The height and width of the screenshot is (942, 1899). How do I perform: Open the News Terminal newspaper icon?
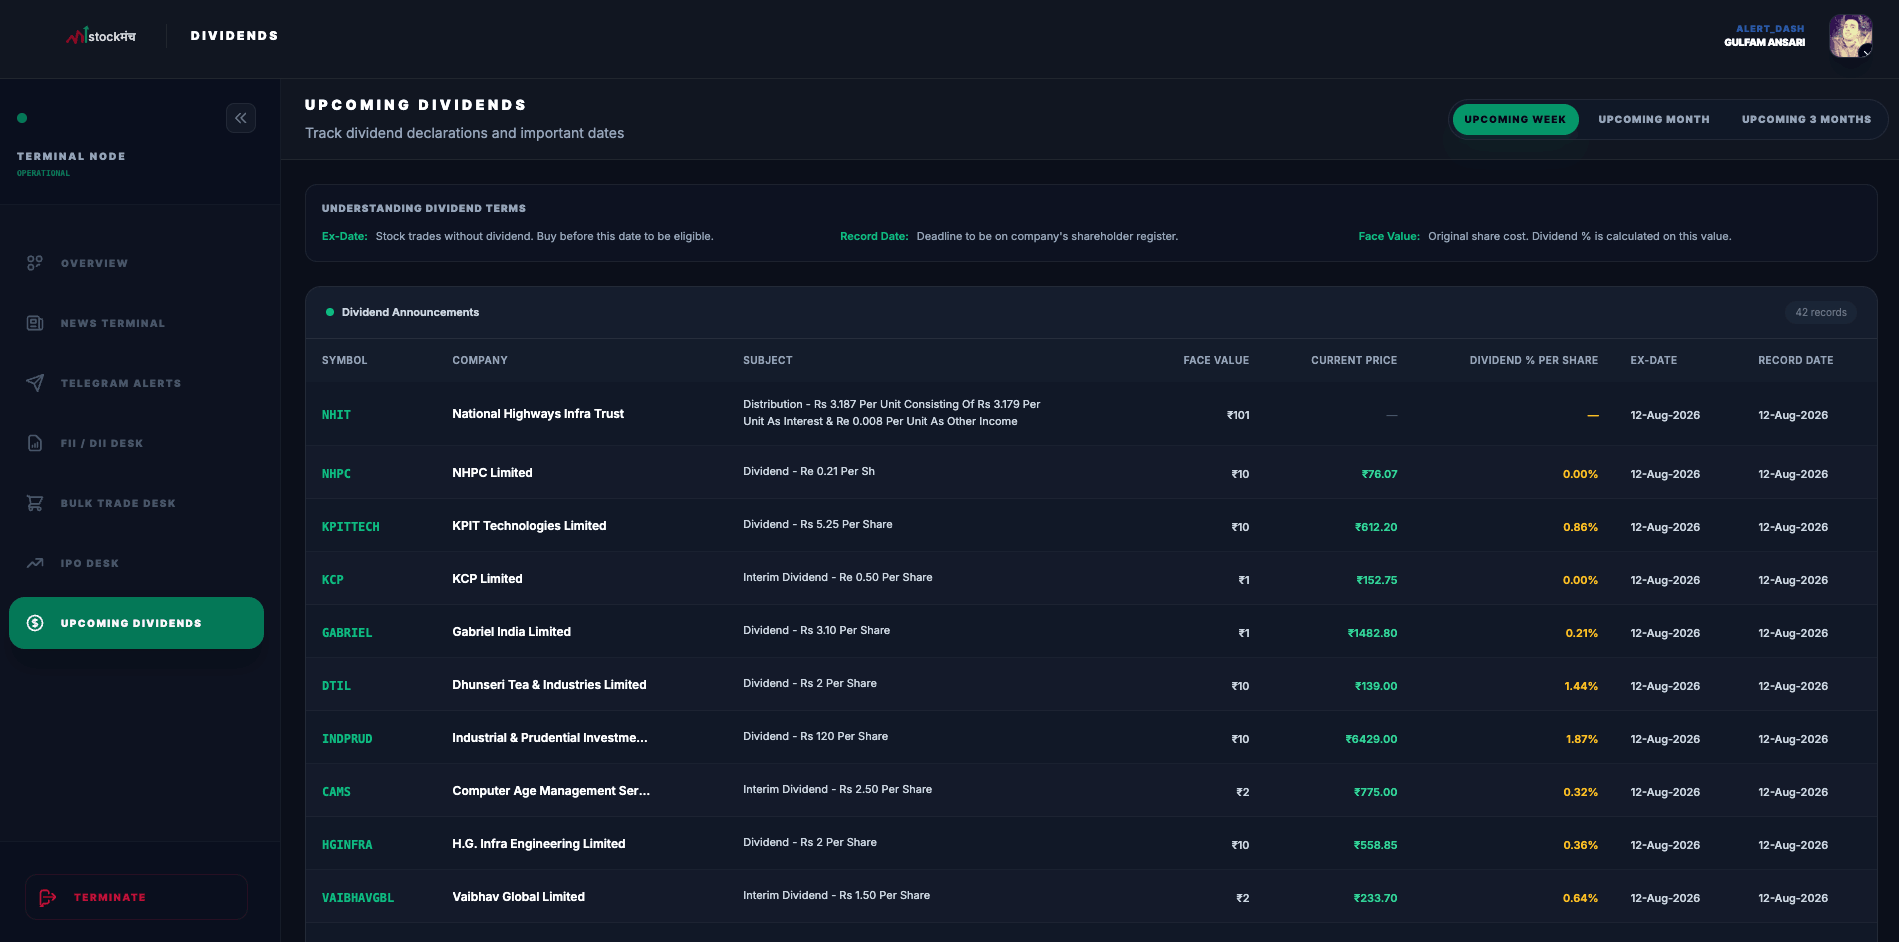click(x=35, y=323)
